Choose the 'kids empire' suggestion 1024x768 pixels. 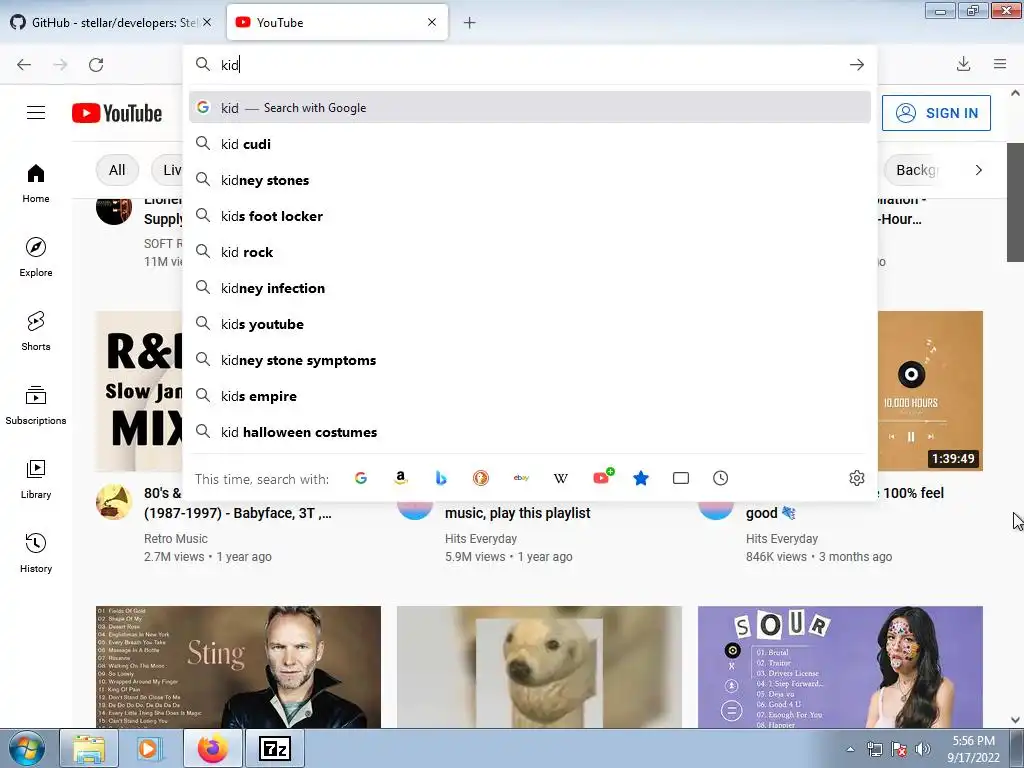coord(530,396)
